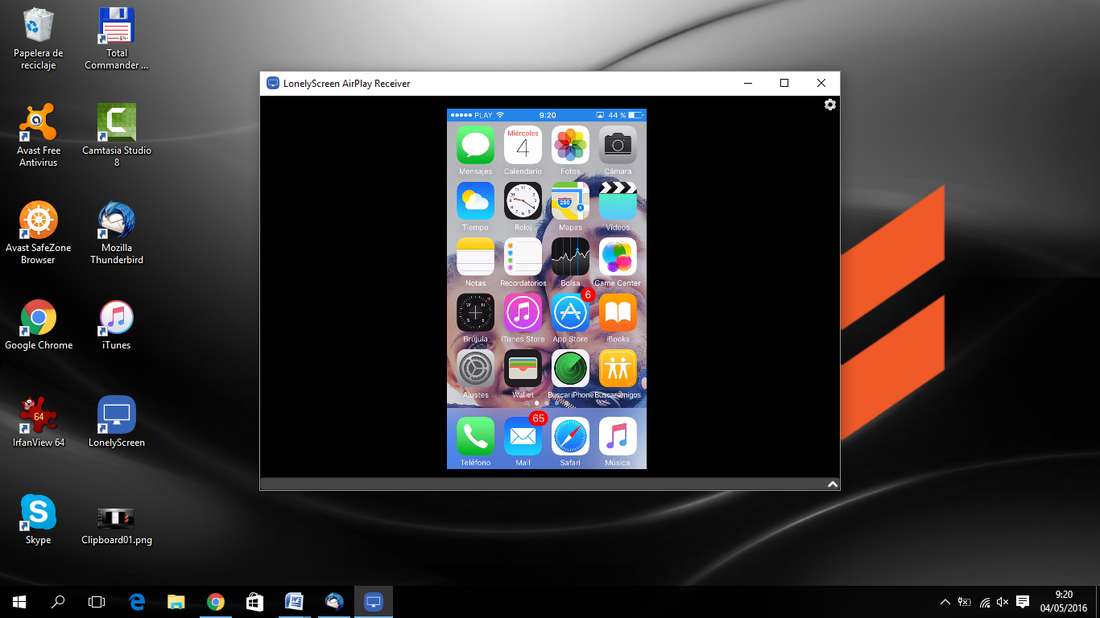Screen dimensions: 1100x618
Task: Switch to Thunderbird on taskbar
Action: [x=334, y=602]
